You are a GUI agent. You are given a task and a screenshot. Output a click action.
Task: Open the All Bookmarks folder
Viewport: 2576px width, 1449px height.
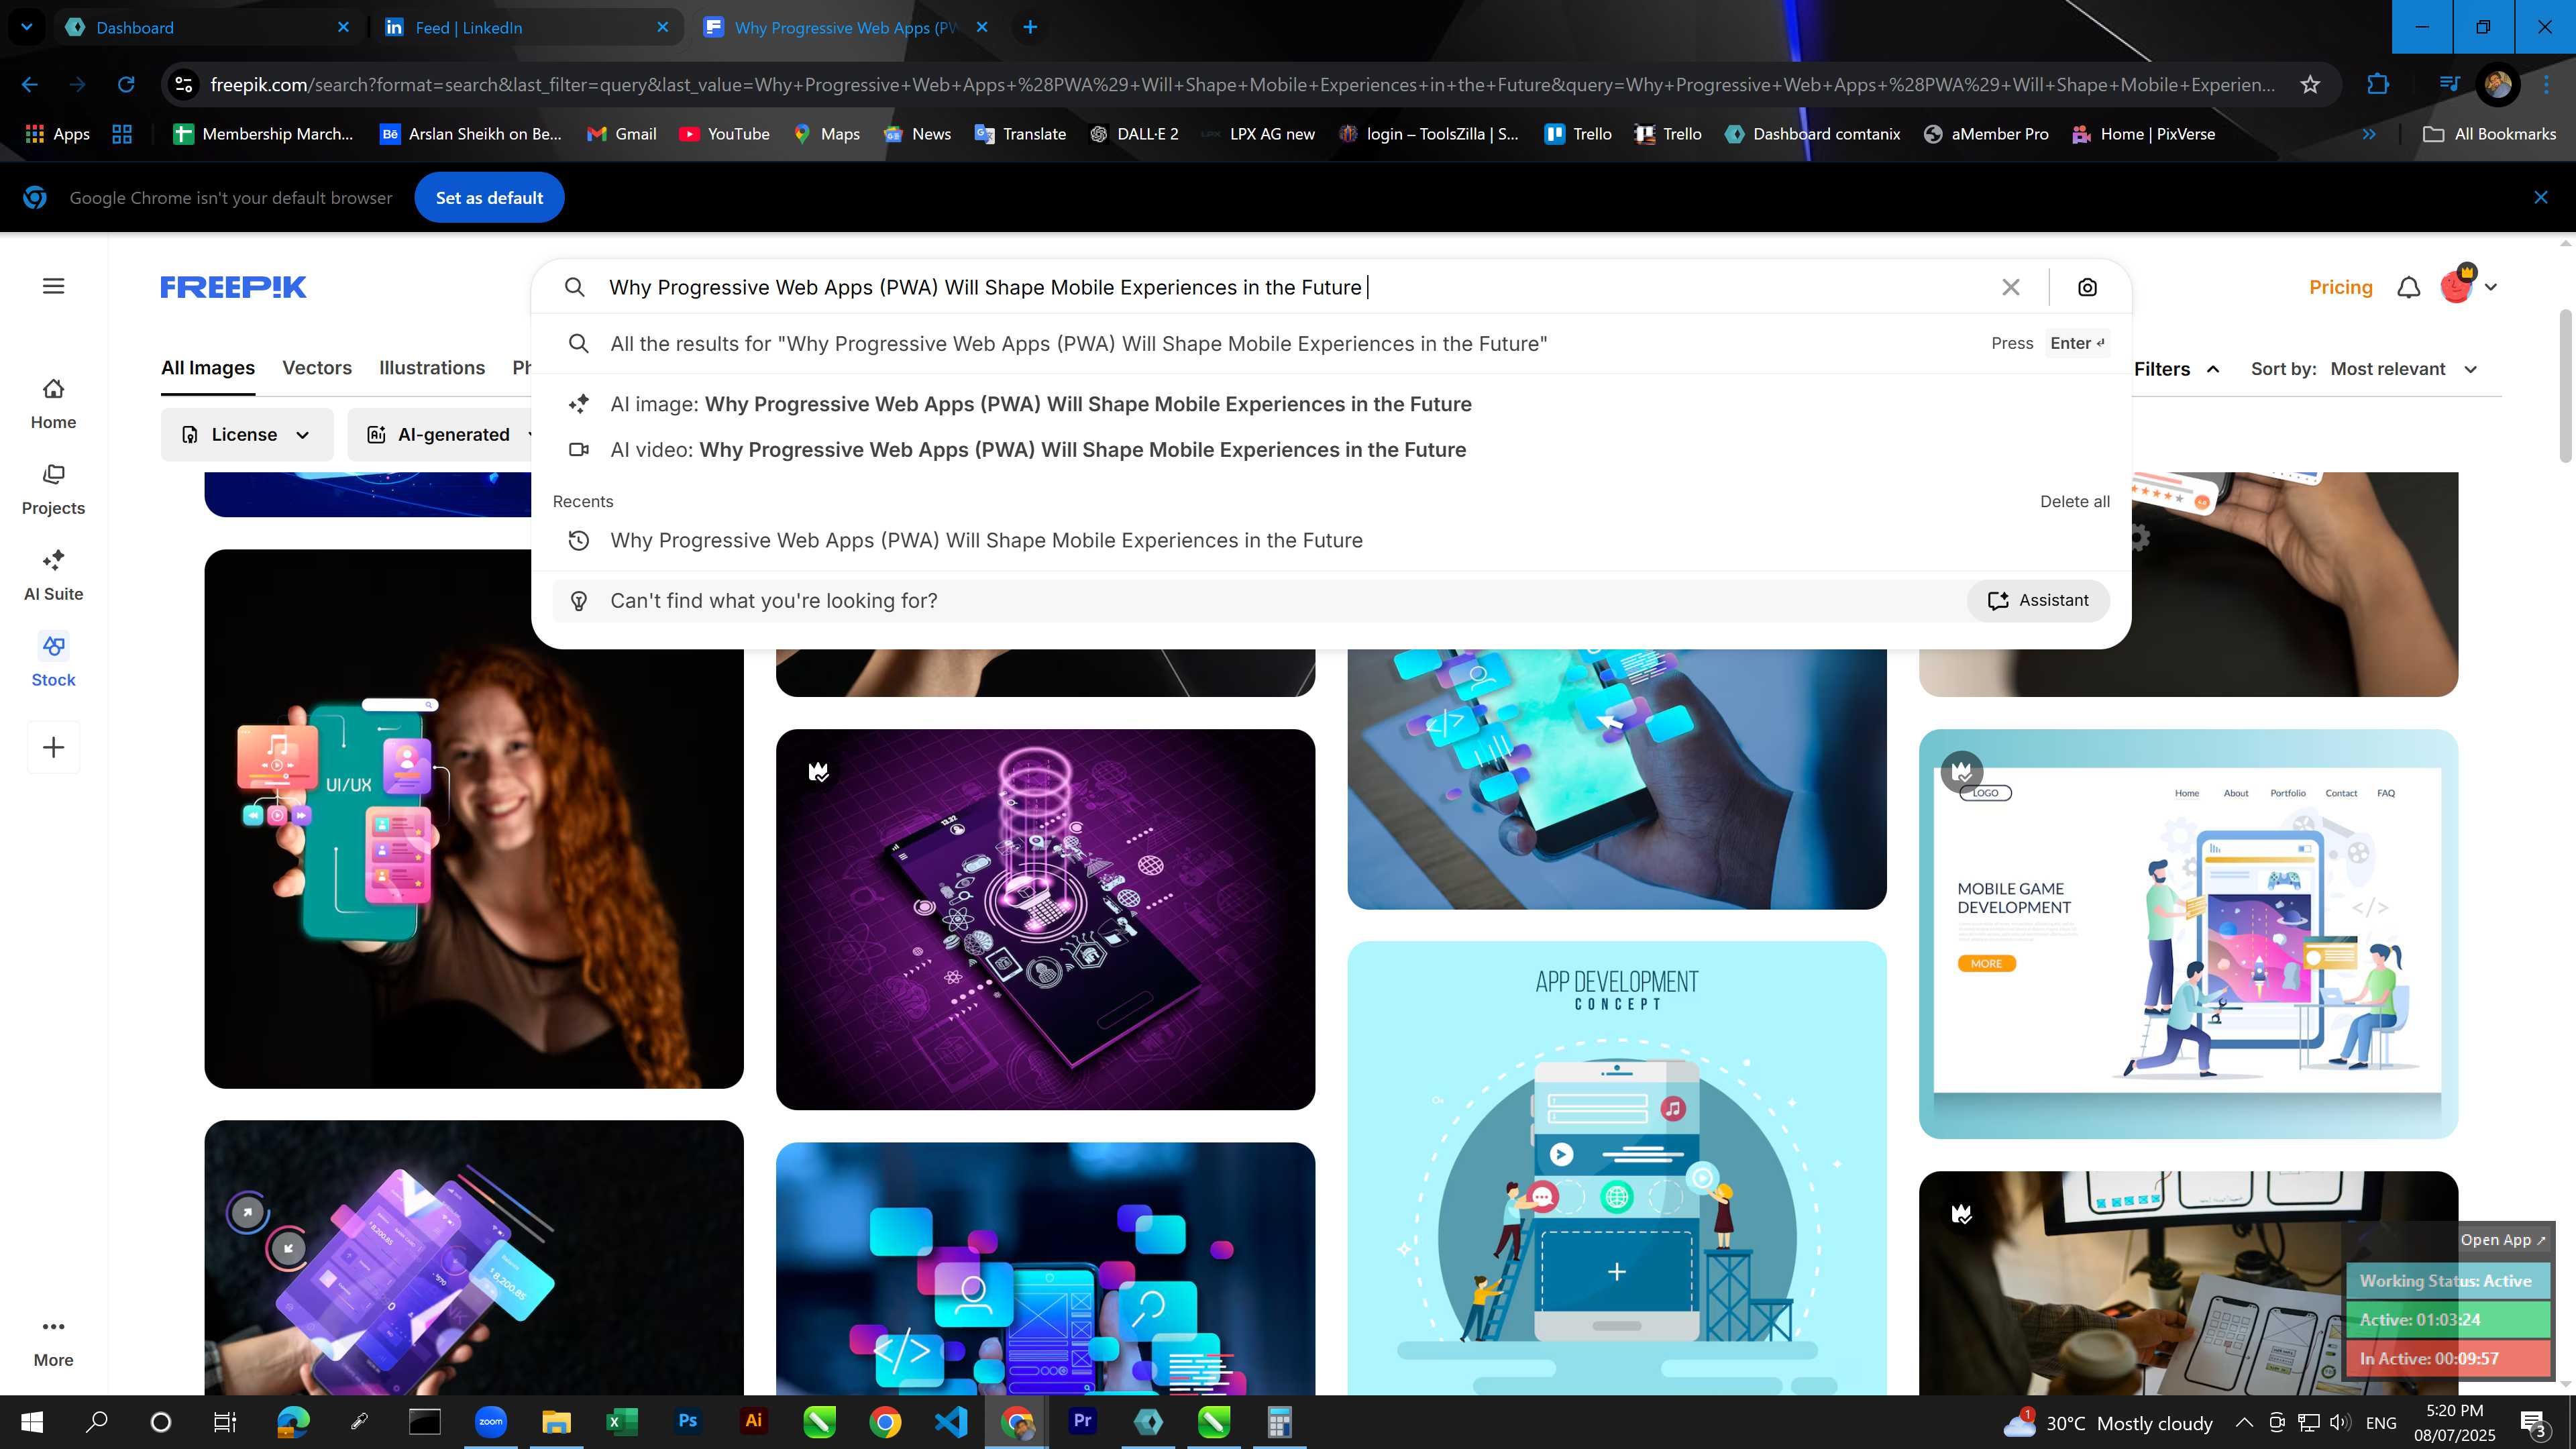pos(2489,134)
